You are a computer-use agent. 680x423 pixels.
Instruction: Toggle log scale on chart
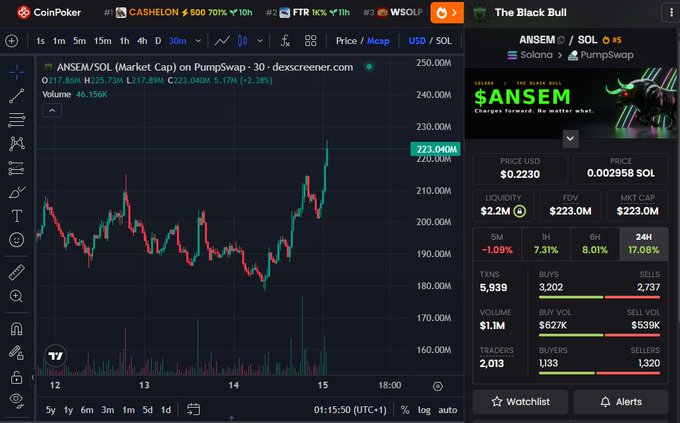coord(424,410)
